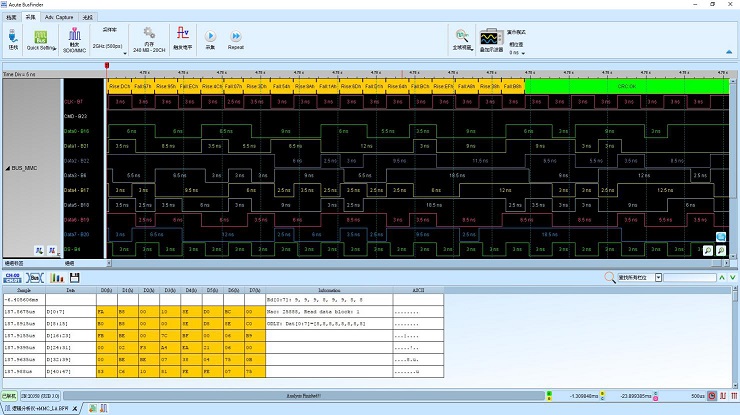Click the zoom-in magnifier on waveform
The width and height of the screenshot is (740, 415).
(706, 249)
